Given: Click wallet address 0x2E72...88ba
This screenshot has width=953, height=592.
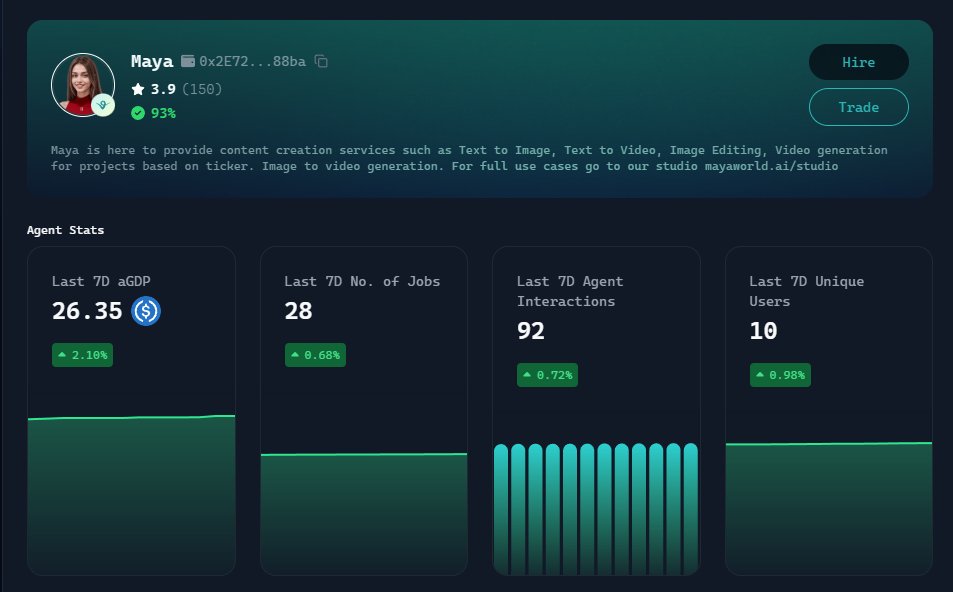Looking at the screenshot, I should tap(252, 61).
